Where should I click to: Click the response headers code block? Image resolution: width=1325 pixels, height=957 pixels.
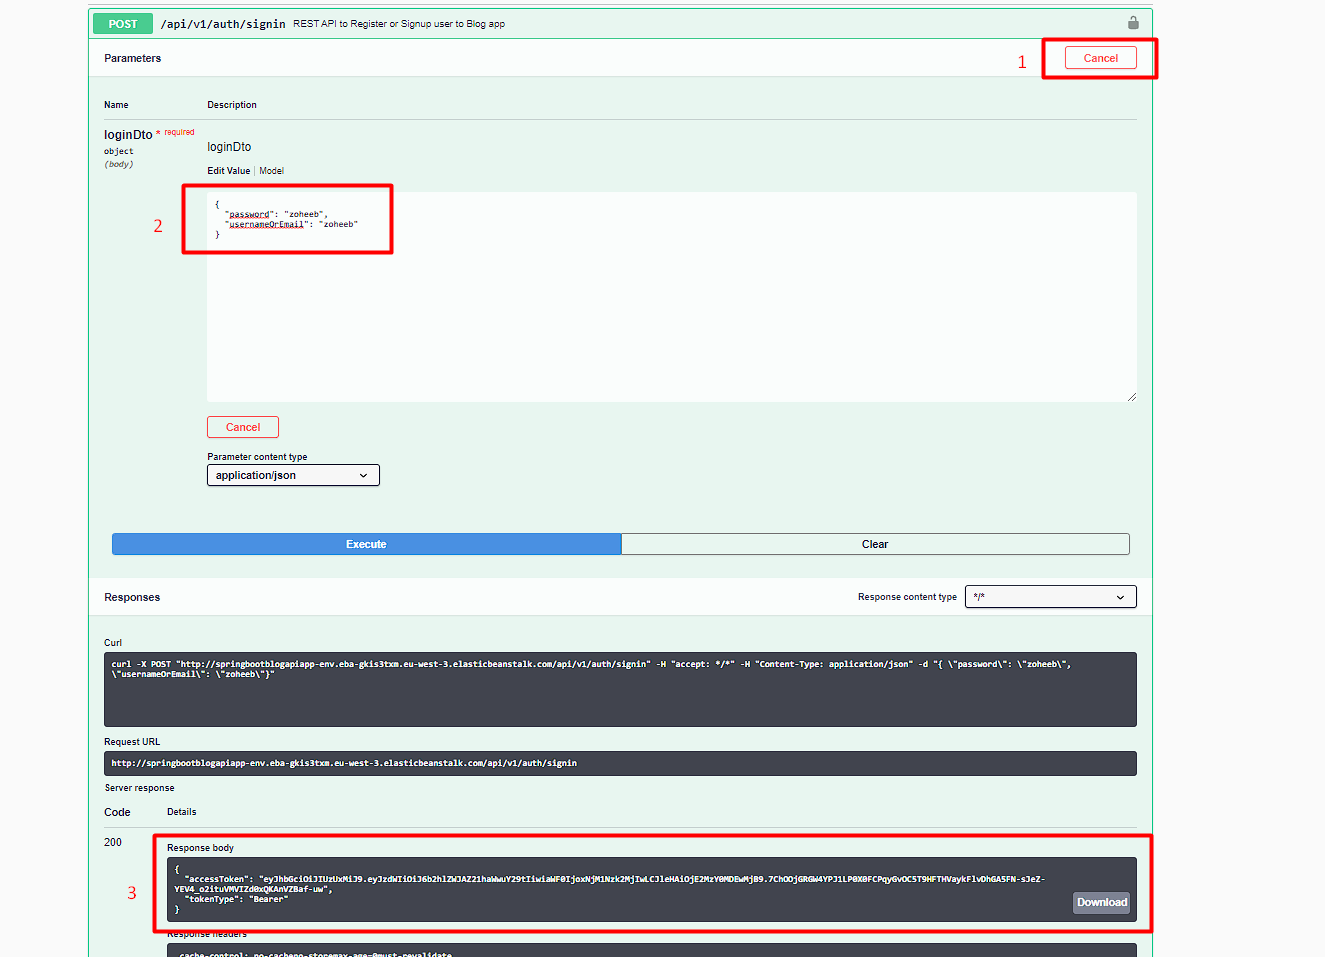(x=650, y=951)
